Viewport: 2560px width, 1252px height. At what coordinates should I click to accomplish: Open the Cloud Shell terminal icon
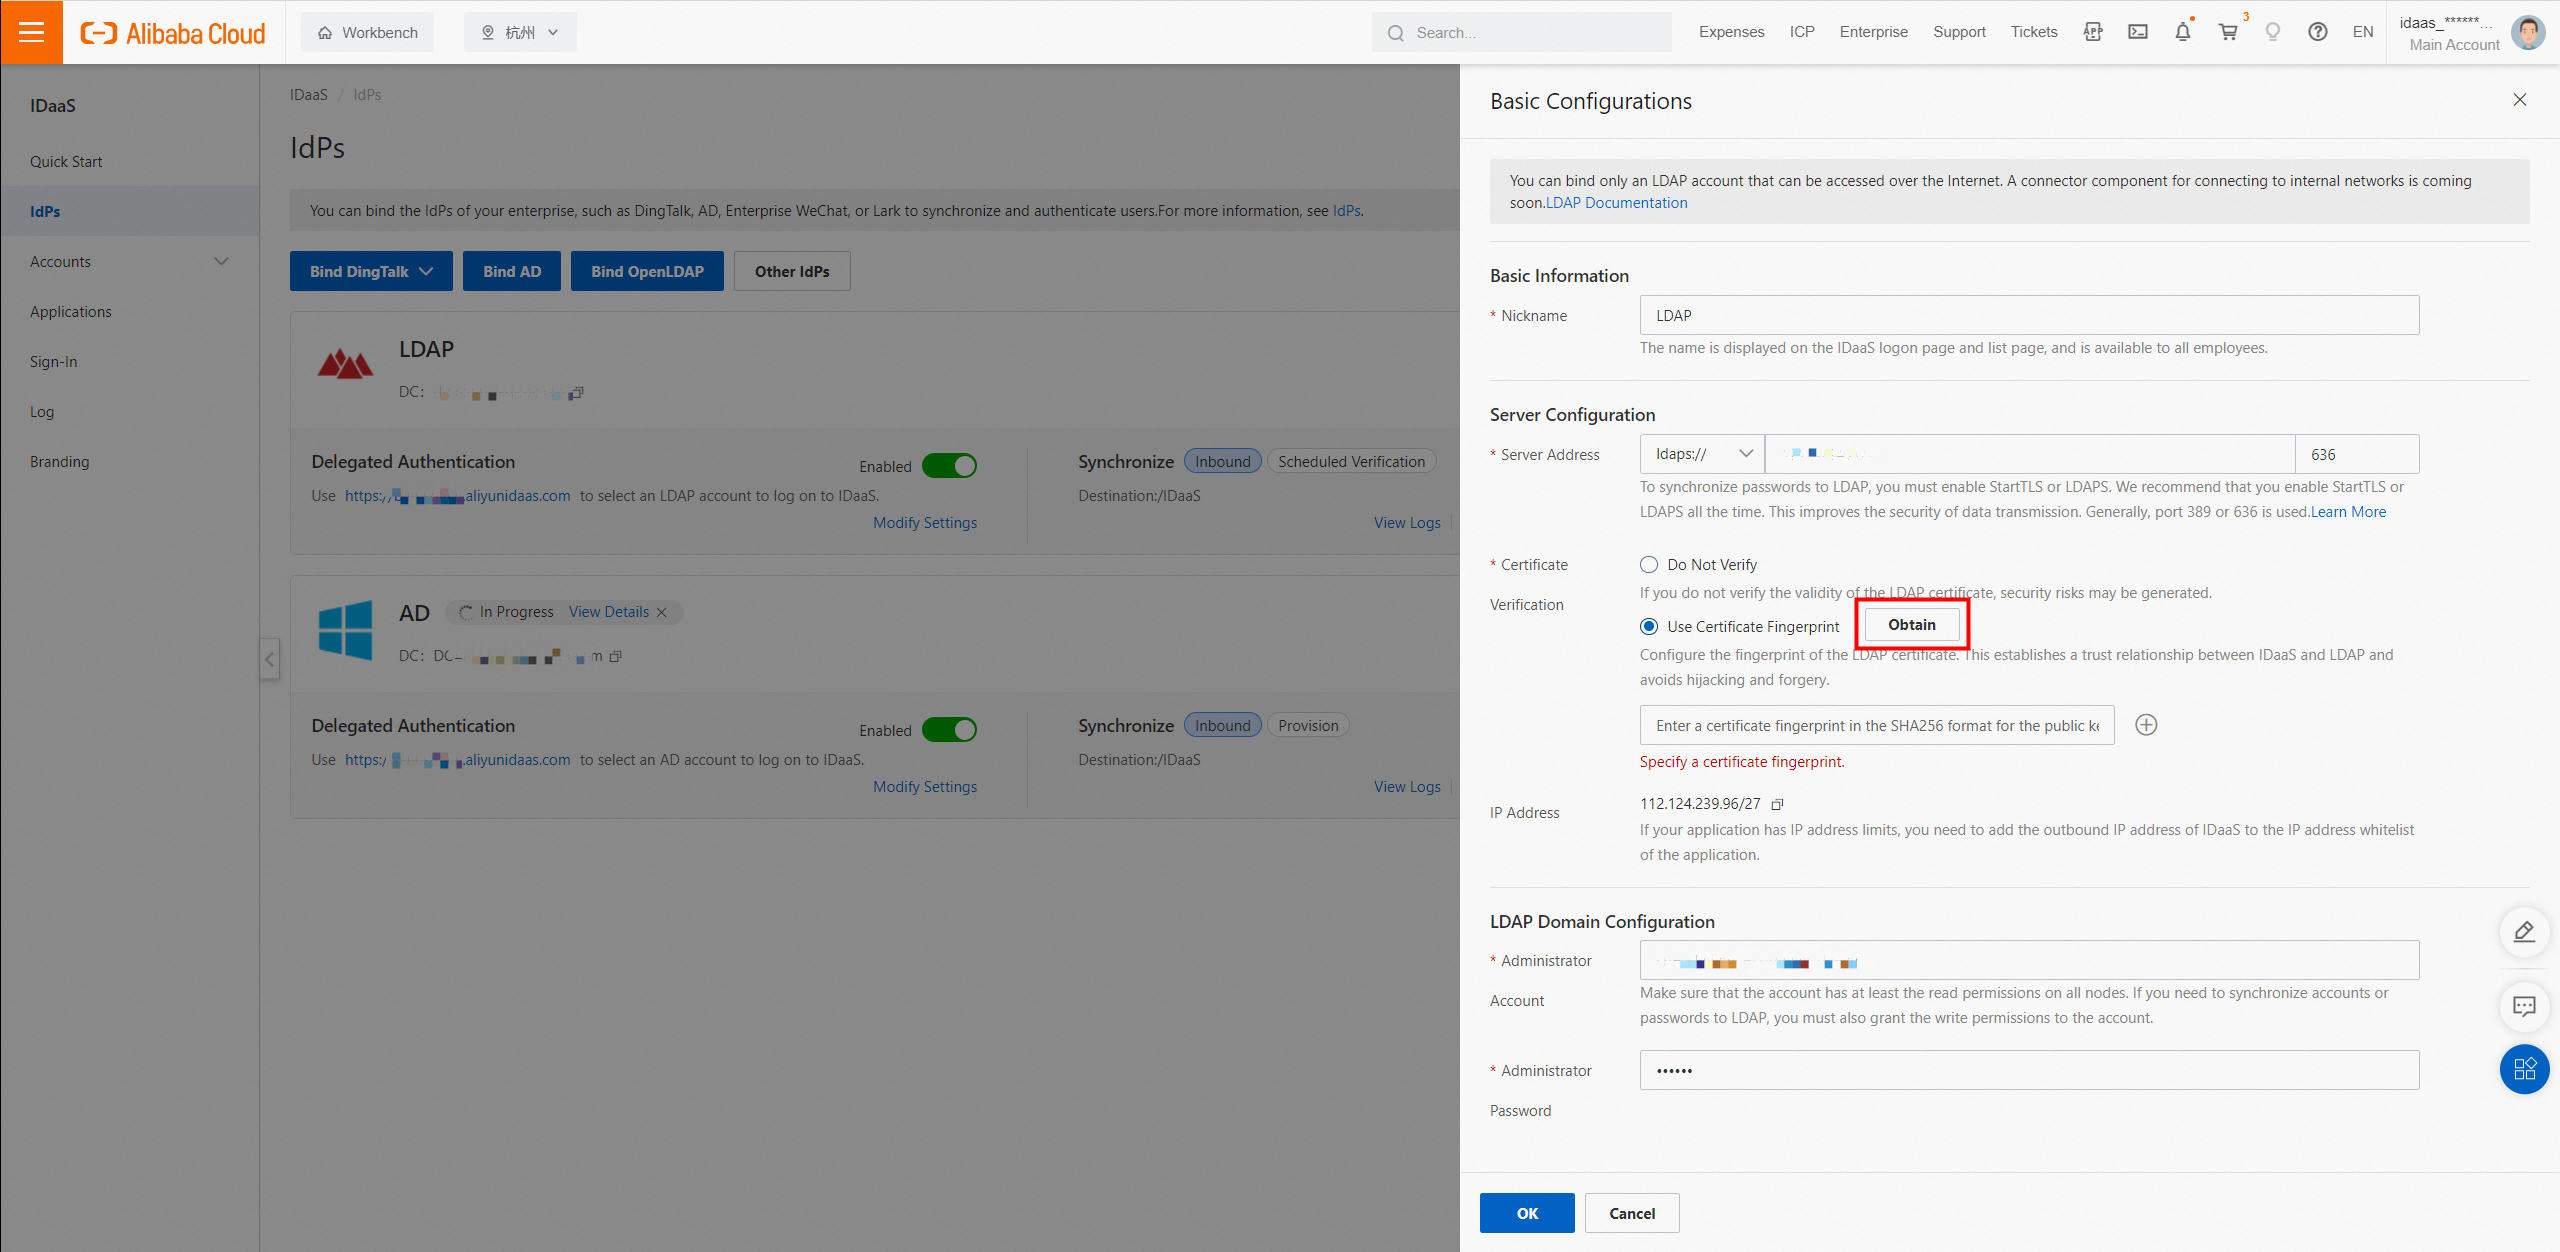2138,32
